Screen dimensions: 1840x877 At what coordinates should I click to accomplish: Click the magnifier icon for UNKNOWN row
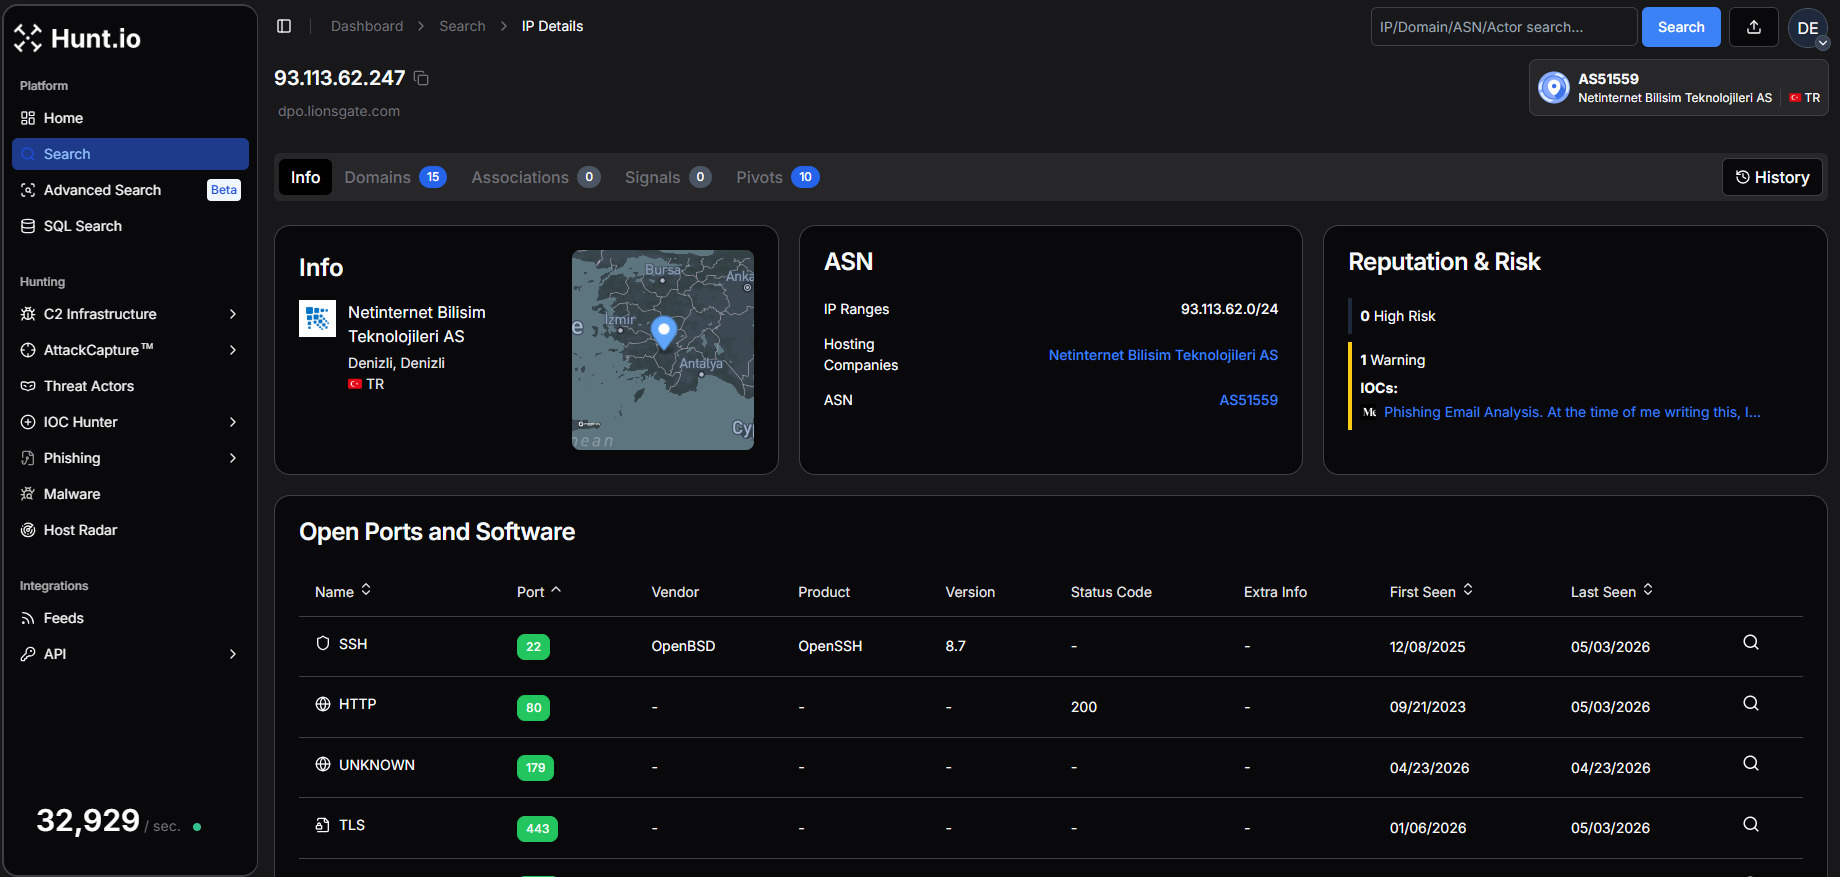tap(1751, 764)
